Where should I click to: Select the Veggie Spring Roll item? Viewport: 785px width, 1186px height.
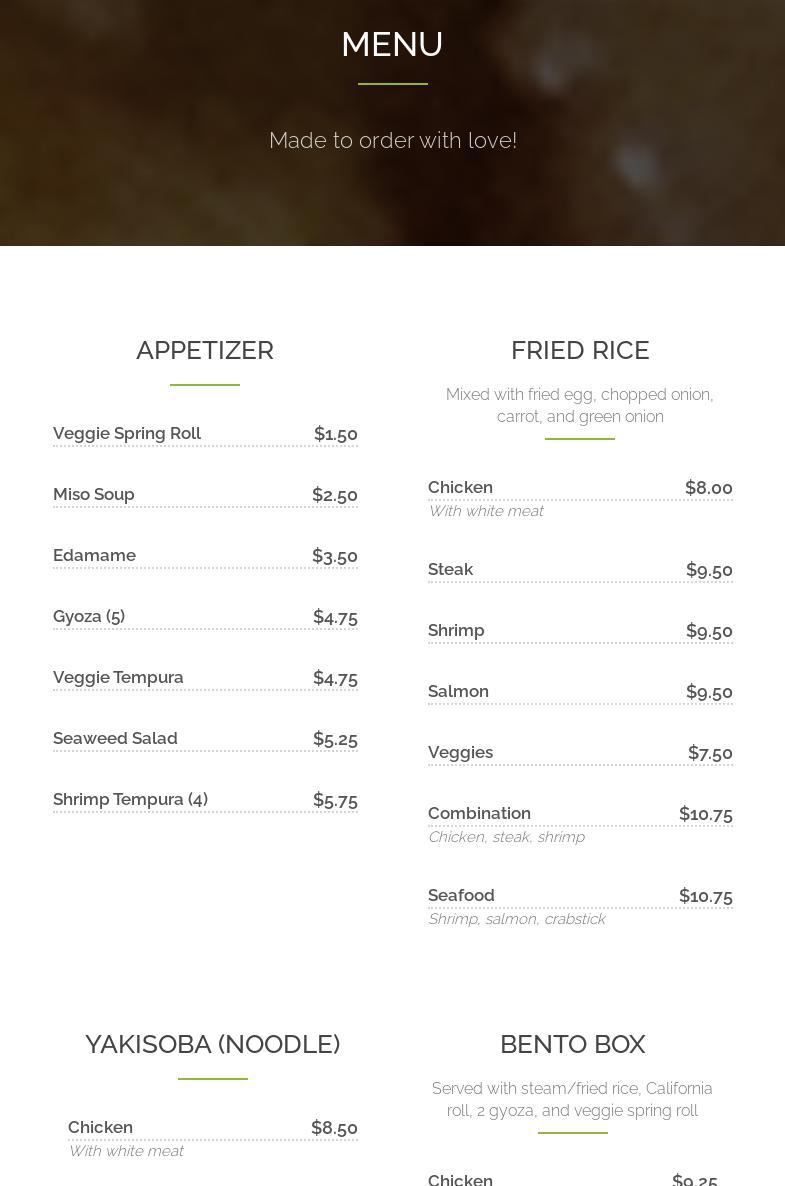pyautogui.click(x=205, y=434)
